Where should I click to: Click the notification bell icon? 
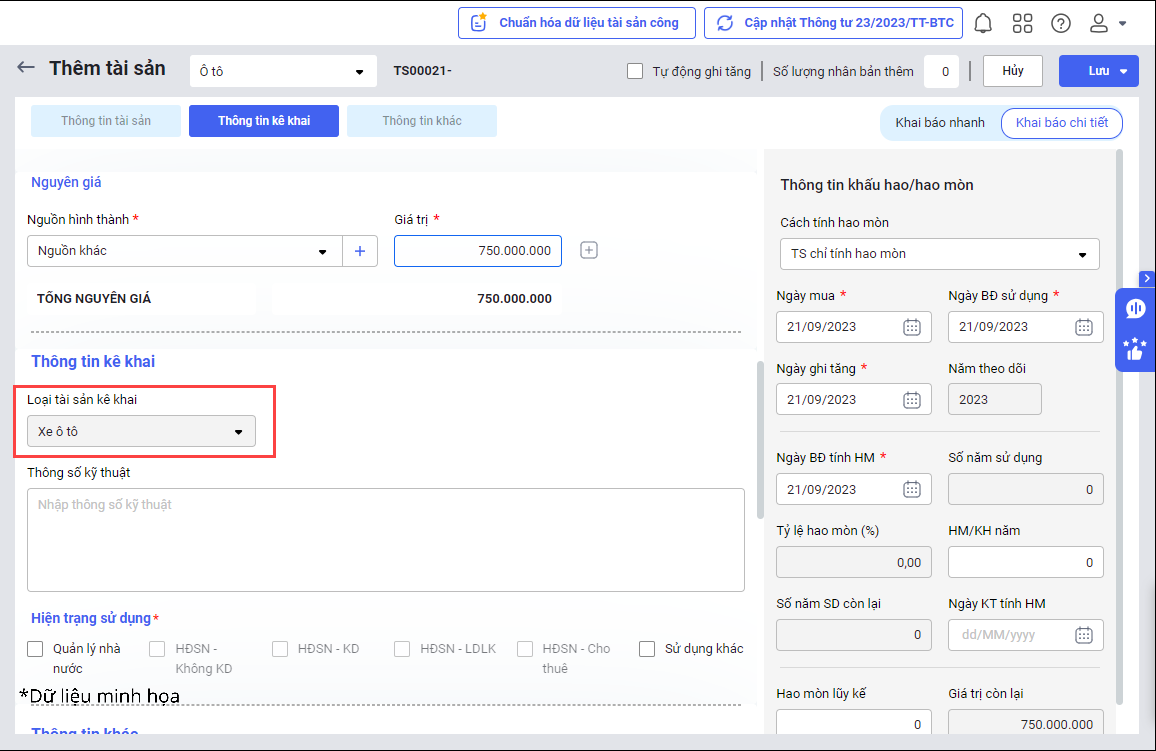point(984,23)
